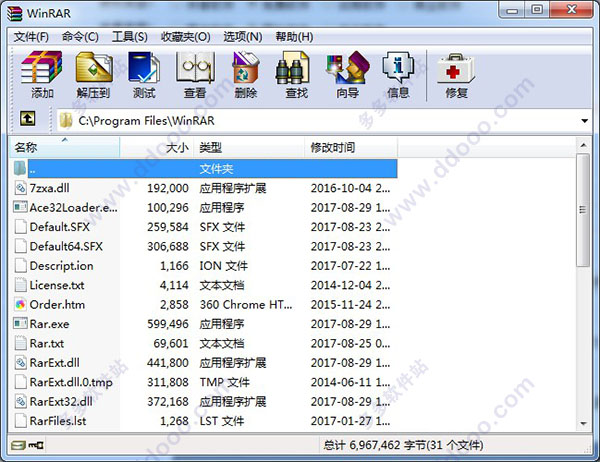Click the Ace32Loader.exe file icon
This screenshot has width=600, height=462.
pyautogui.click(x=20, y=207)
